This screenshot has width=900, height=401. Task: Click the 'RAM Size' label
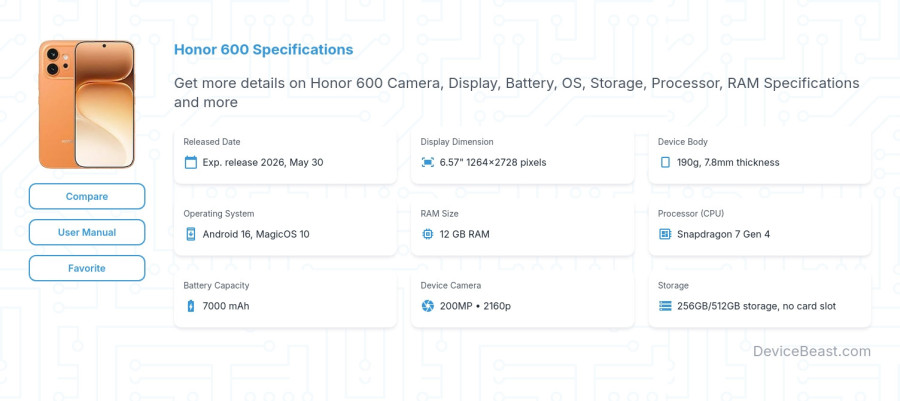click(x=439, y=213)
